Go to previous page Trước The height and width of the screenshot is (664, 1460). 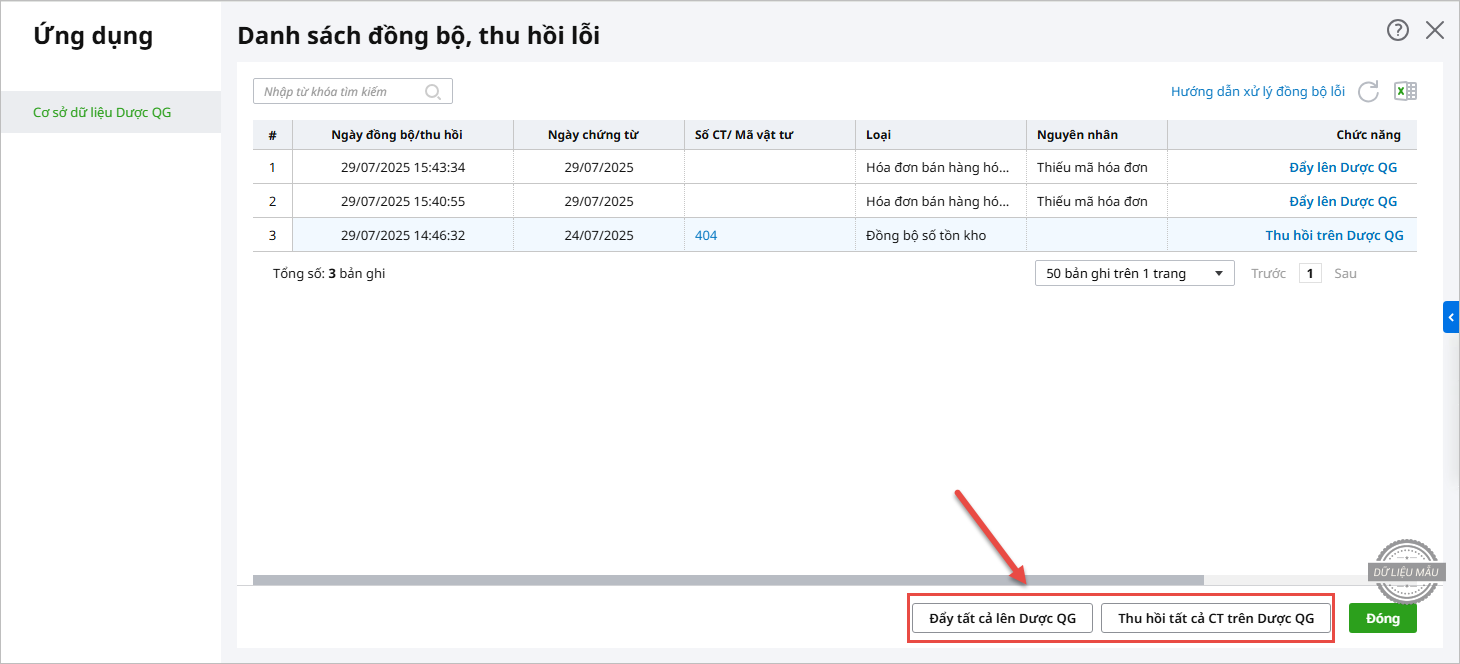(1268, 273)
